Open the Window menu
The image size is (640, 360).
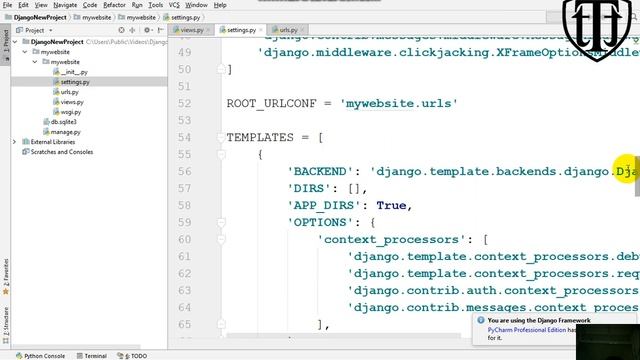pos(196,5)
